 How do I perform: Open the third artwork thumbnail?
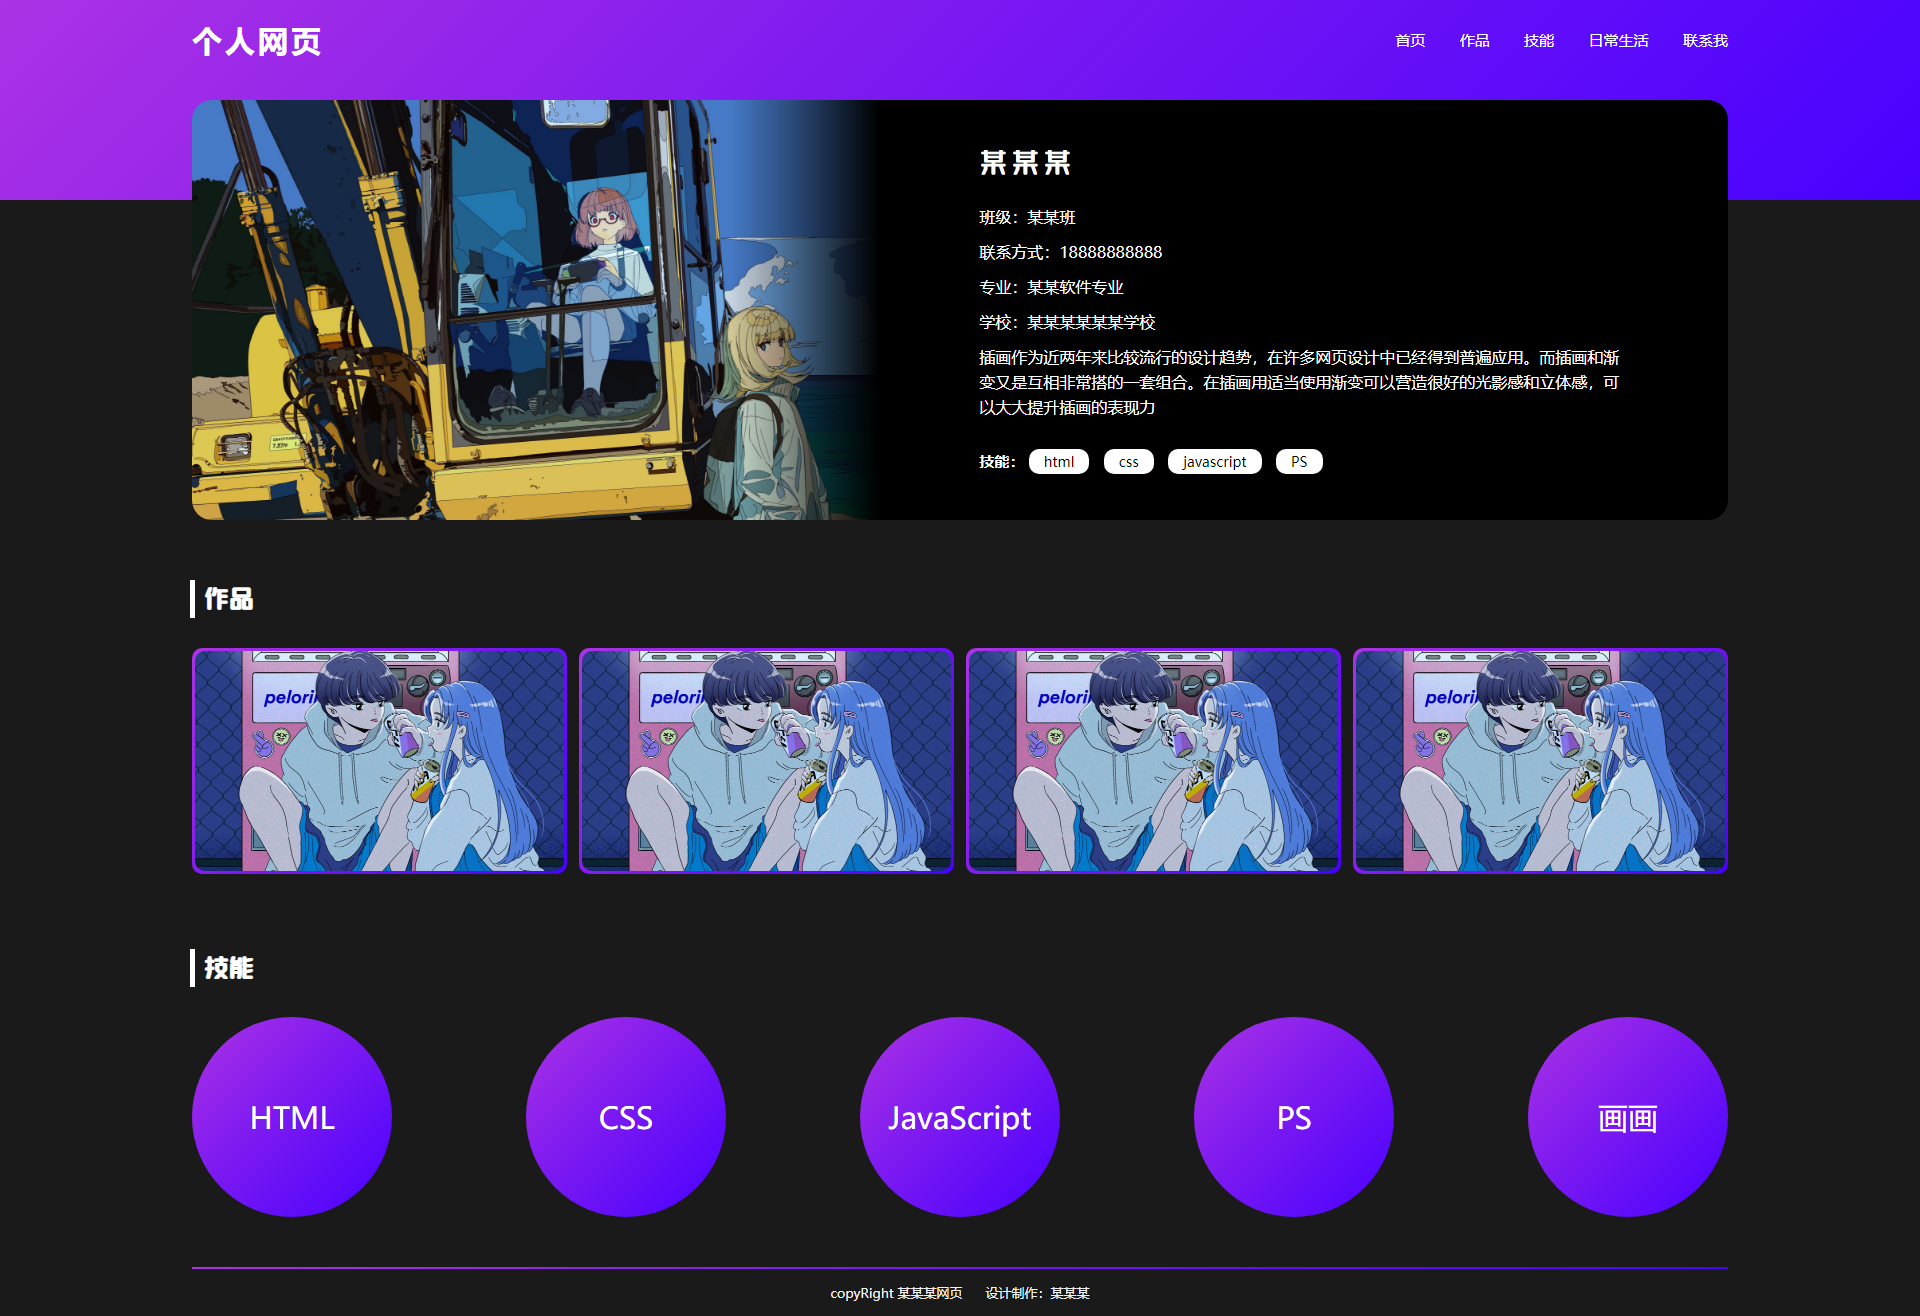[x=1153, y=761]
